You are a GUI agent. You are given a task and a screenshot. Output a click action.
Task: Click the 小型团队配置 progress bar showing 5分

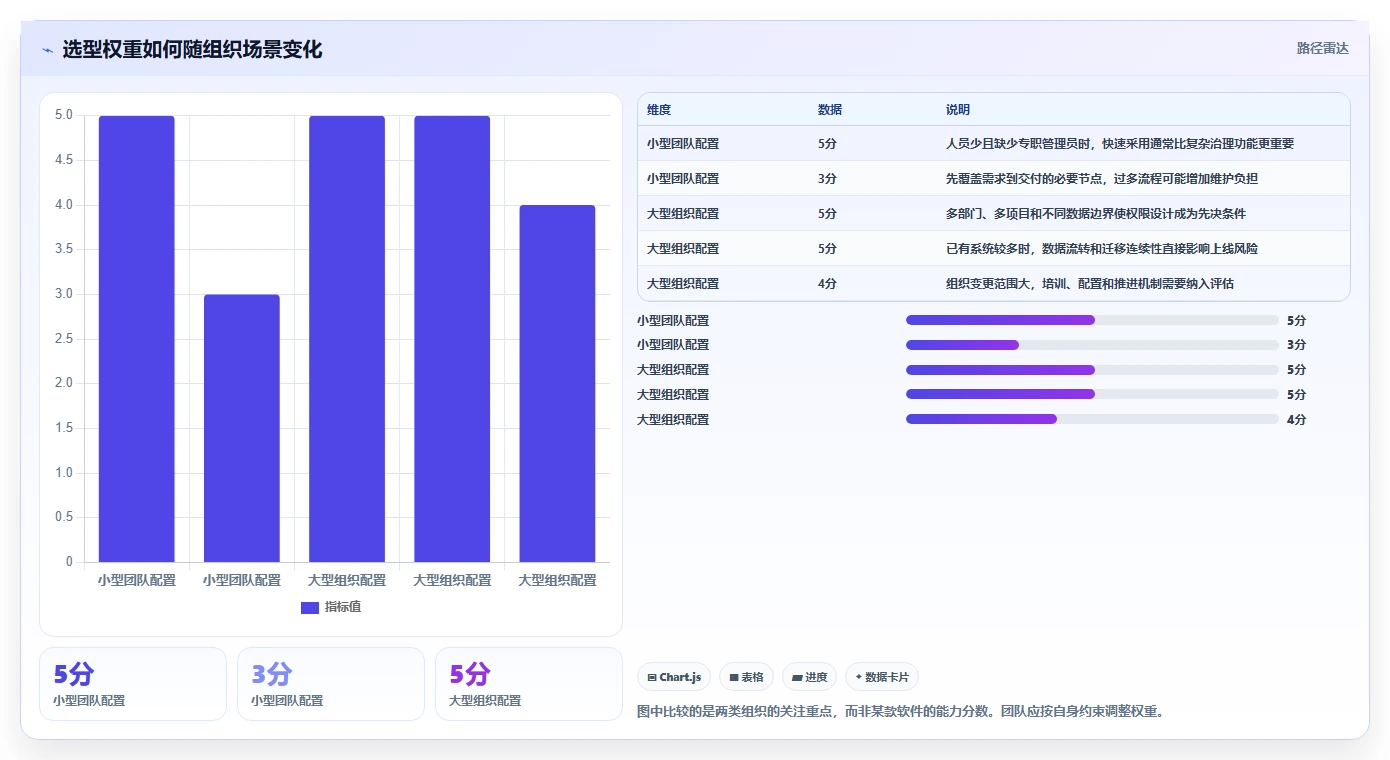tap(1092, 320)
